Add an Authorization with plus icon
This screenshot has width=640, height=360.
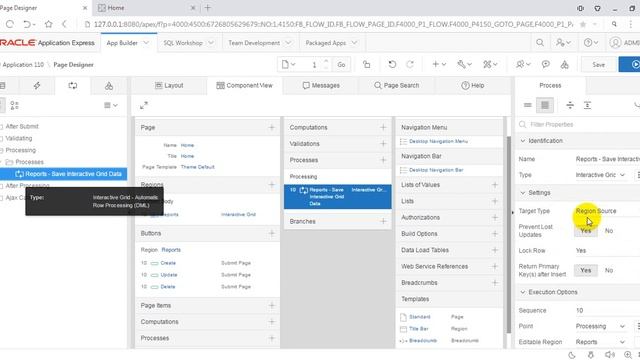coord(495,217)
